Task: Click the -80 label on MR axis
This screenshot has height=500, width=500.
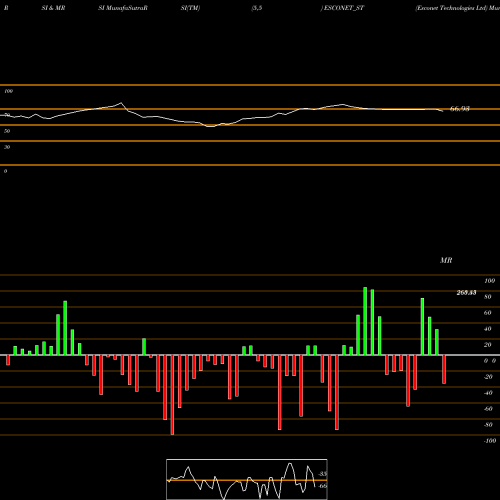Action: click(x=488, y=425)
